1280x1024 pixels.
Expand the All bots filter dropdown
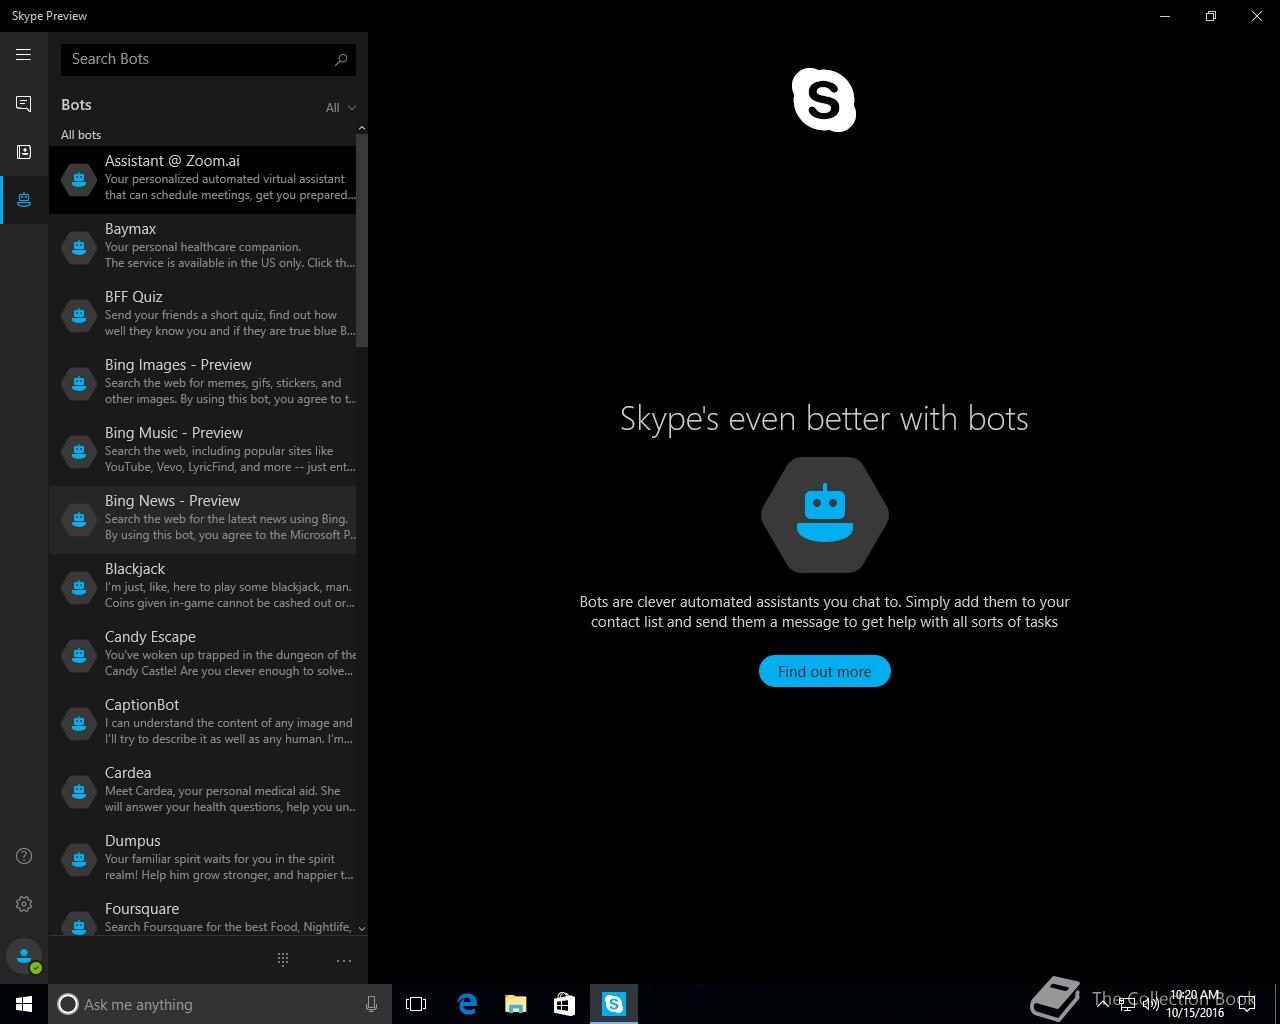click(340, 108)
